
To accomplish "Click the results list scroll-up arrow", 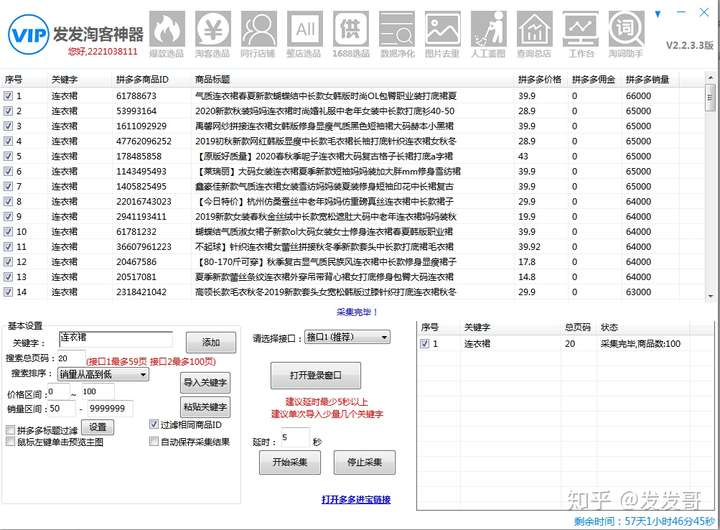I will tap(710, 79).
